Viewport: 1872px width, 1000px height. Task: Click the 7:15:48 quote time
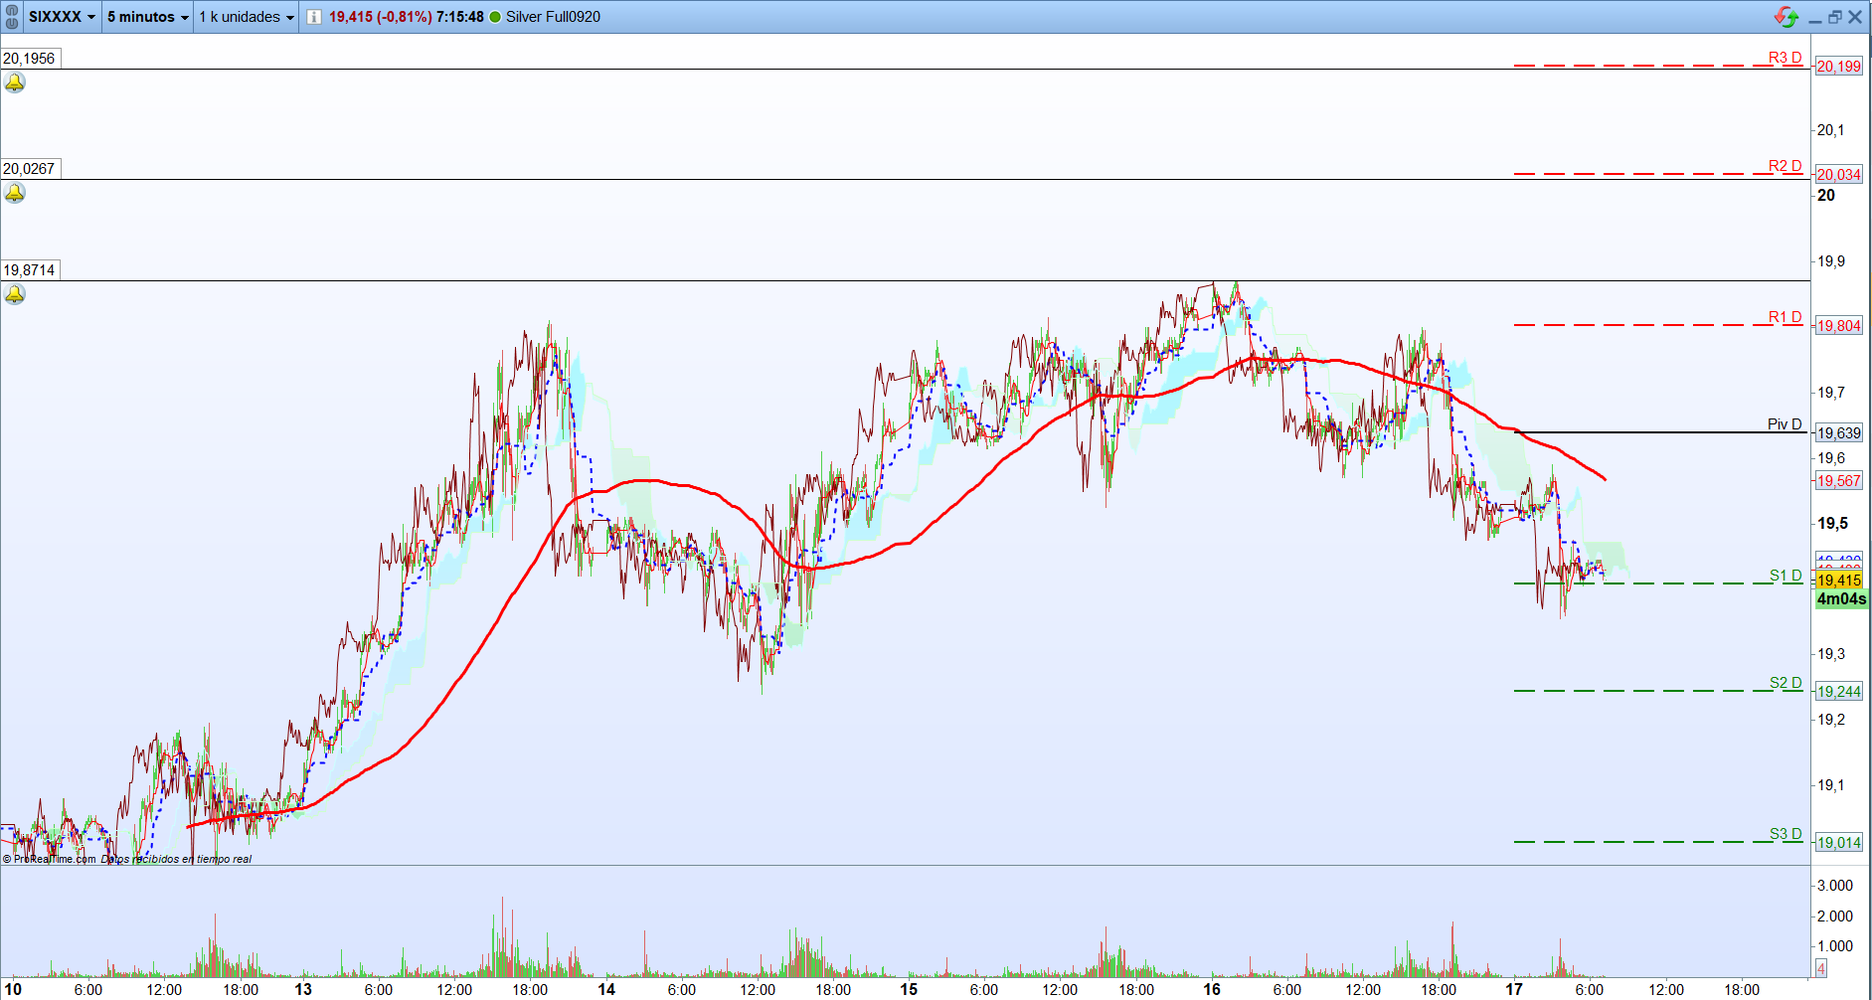click(460, 17)
